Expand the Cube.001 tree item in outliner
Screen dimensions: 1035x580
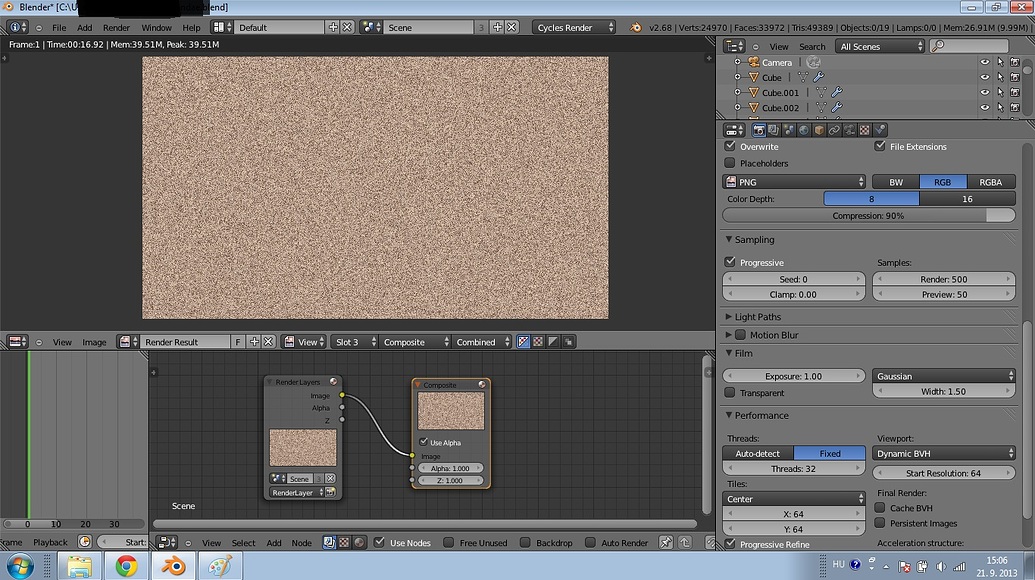pyautogui.click(x=738, y=92)
